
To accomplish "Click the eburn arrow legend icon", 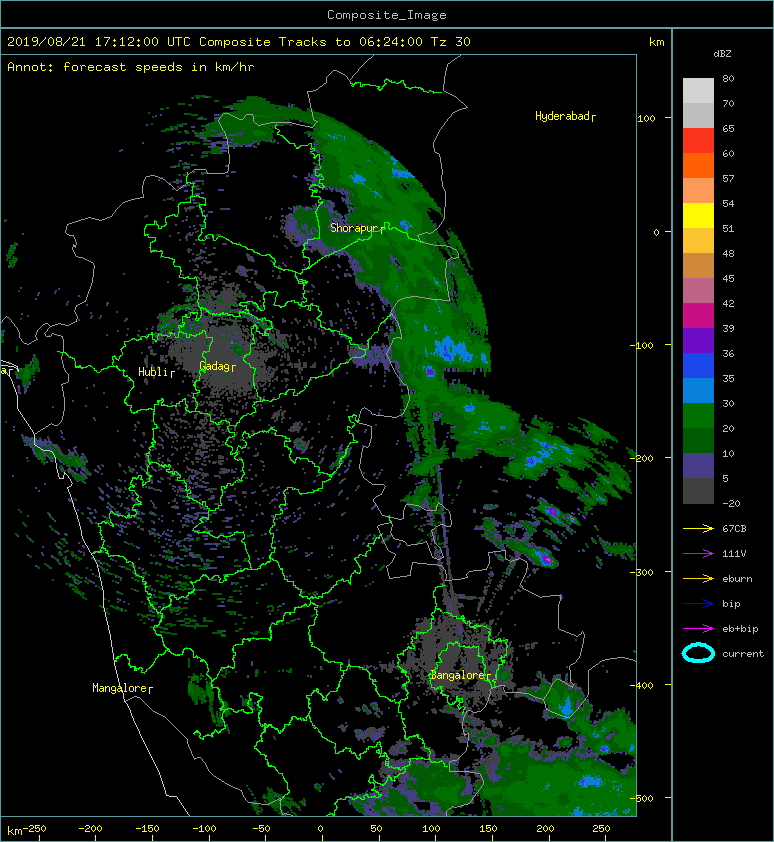I will click(x=698, y=578).
